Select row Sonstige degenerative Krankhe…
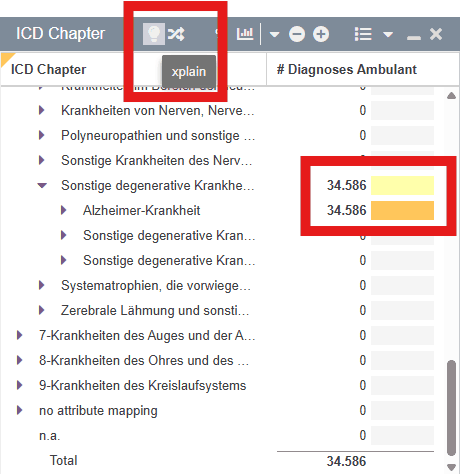The width and height of the screenshot is (460, 474). [x=158, y=185]
